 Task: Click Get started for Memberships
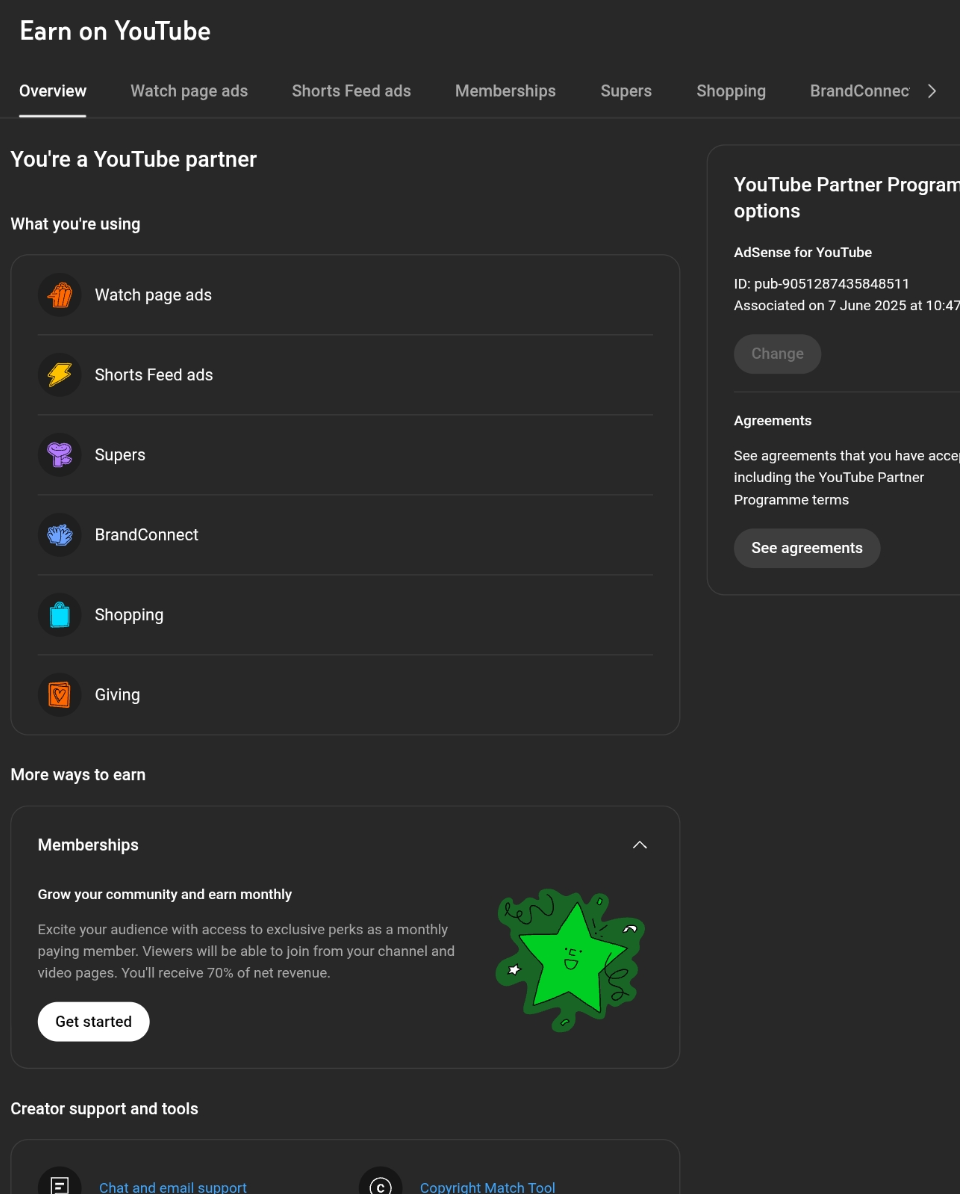(94, 1021)
